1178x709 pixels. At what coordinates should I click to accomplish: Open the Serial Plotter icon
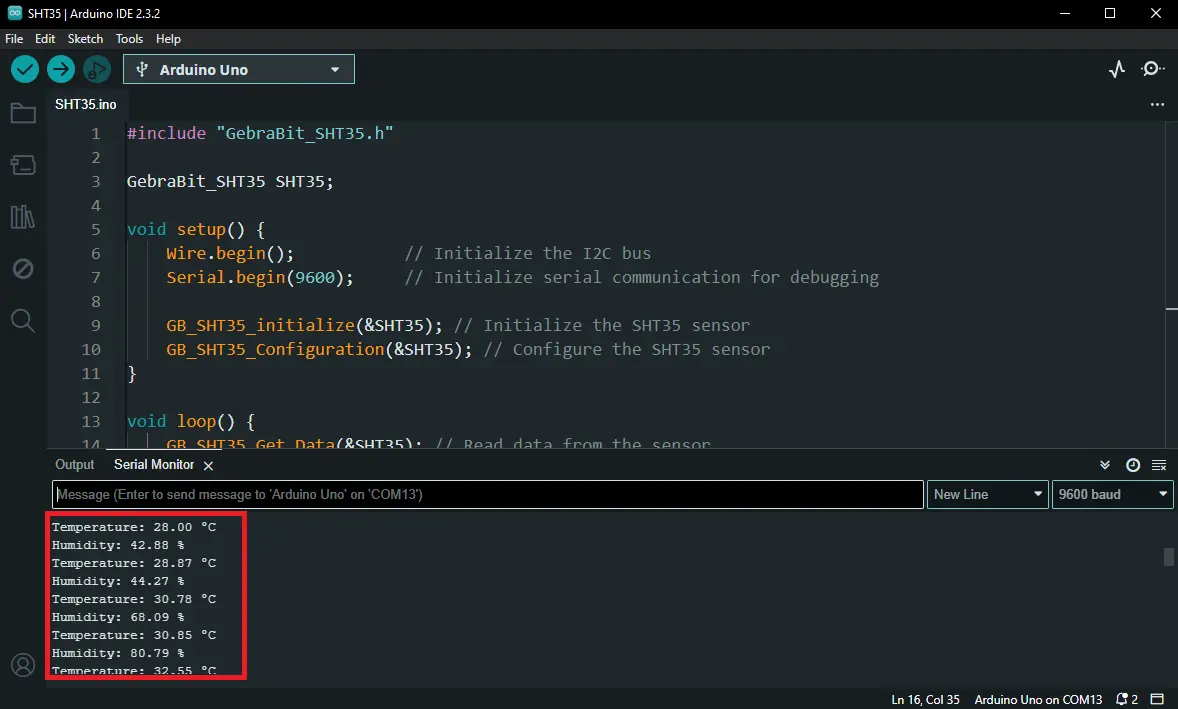pyautogui.click(x=1117, y=69)
